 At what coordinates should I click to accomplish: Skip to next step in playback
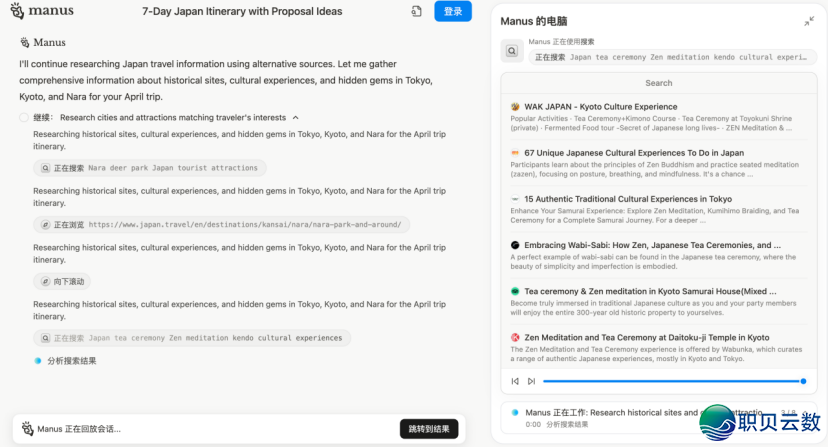(x=531, y=381)
